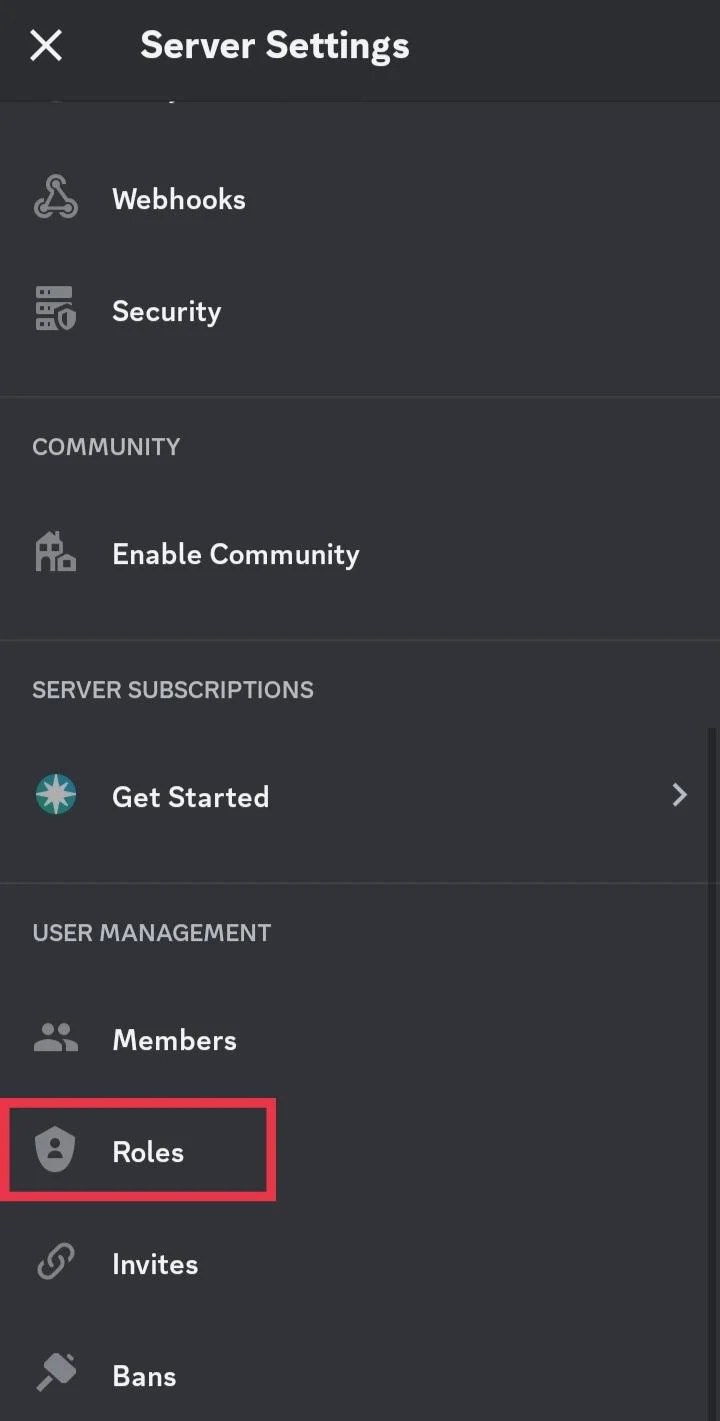The width and height of the screenshot is (720, 1421).
Task: Click the Members people icon
Action: [55, 1038]
